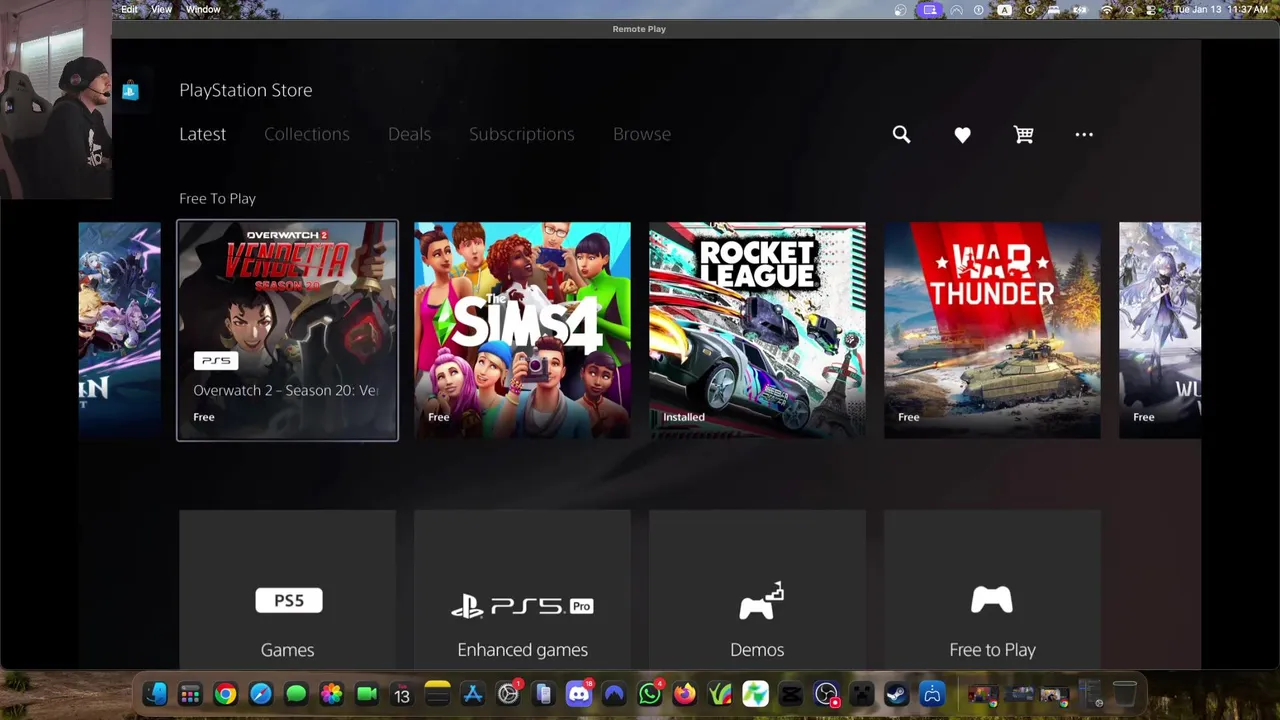Open Control Center in menu bar
Image resolution: width=1280 pixels, height=720 pixels.
click(1151, 10)
